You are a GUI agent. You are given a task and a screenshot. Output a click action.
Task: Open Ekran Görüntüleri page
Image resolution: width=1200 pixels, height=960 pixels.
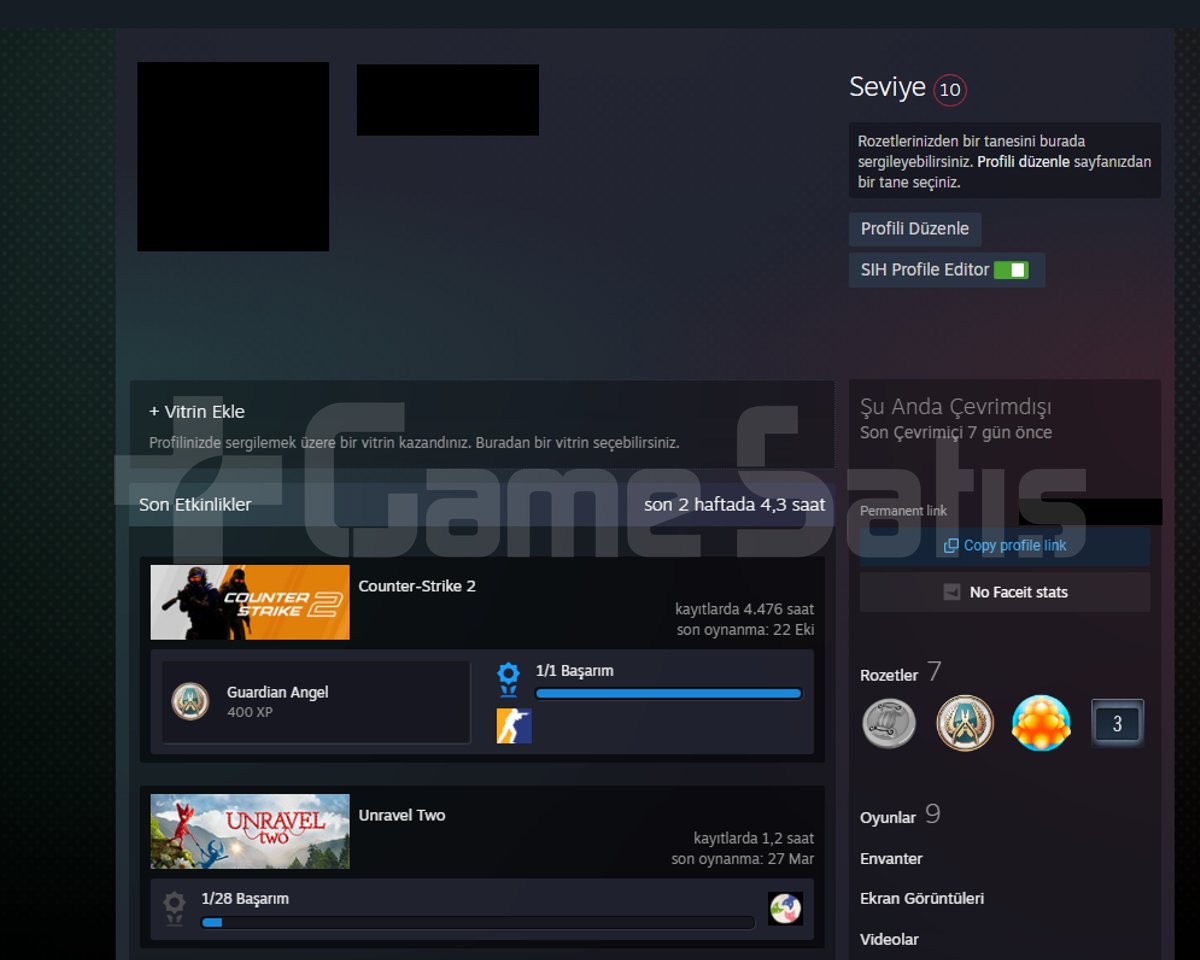click(x=922, y=898)
